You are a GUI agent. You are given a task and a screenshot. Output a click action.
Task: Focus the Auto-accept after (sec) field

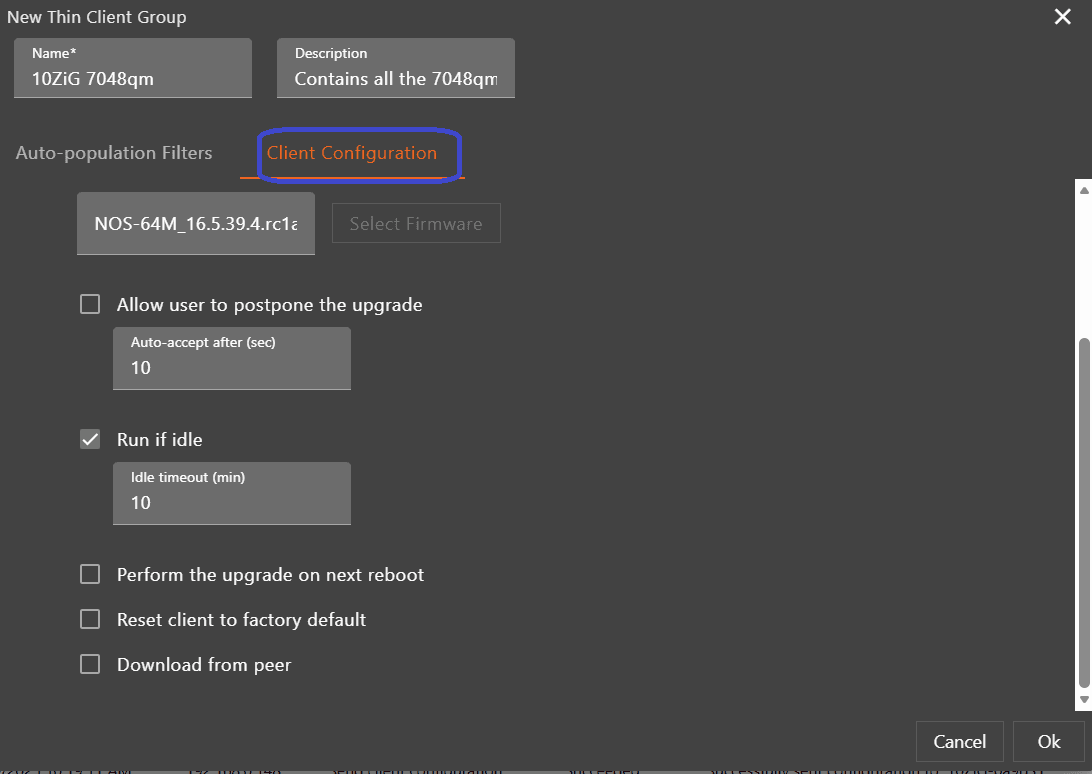click(x=231, y=368)
